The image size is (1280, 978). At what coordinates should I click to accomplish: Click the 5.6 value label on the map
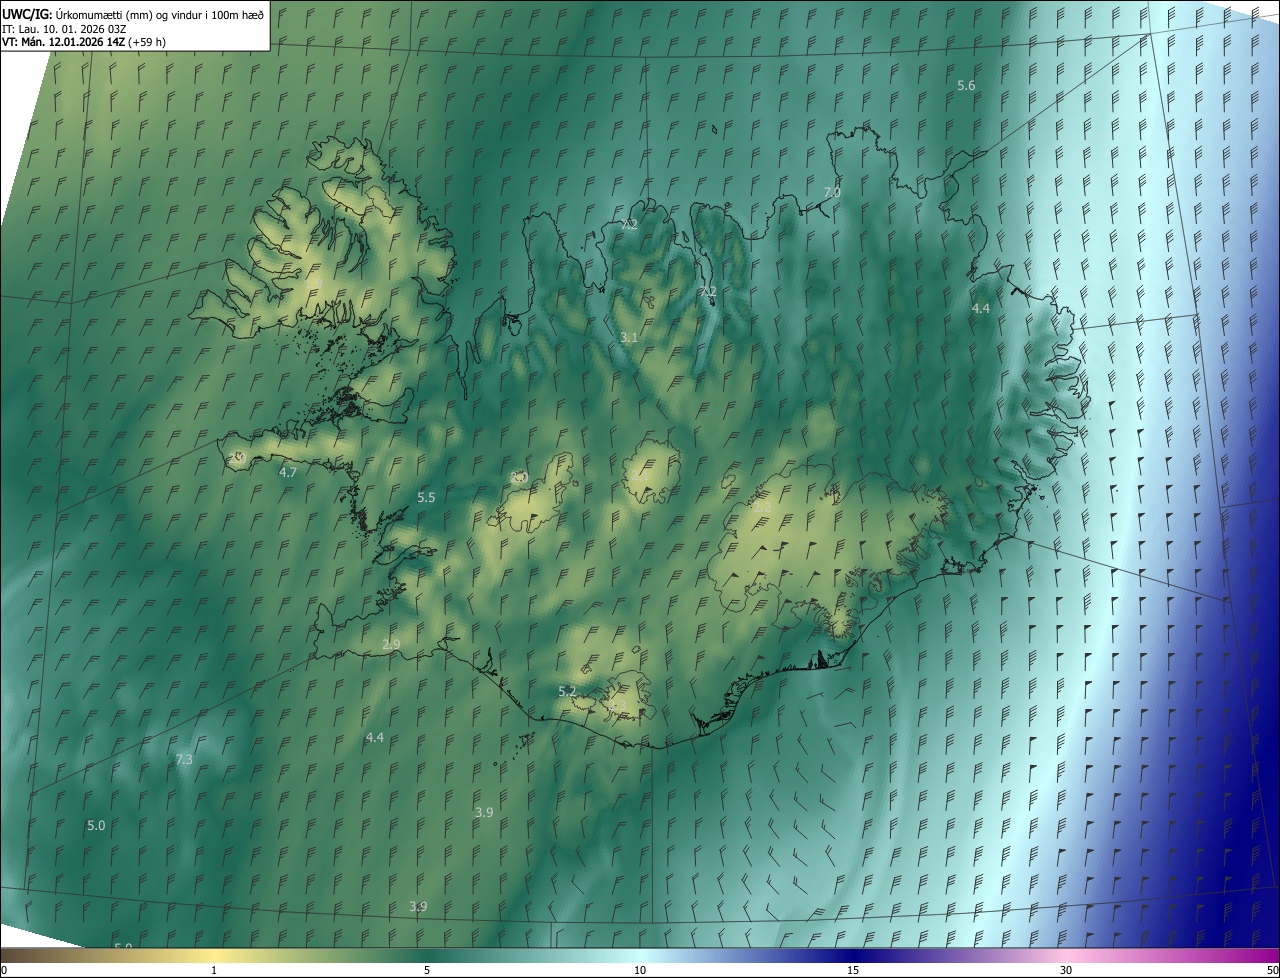(x=966, y=86)
